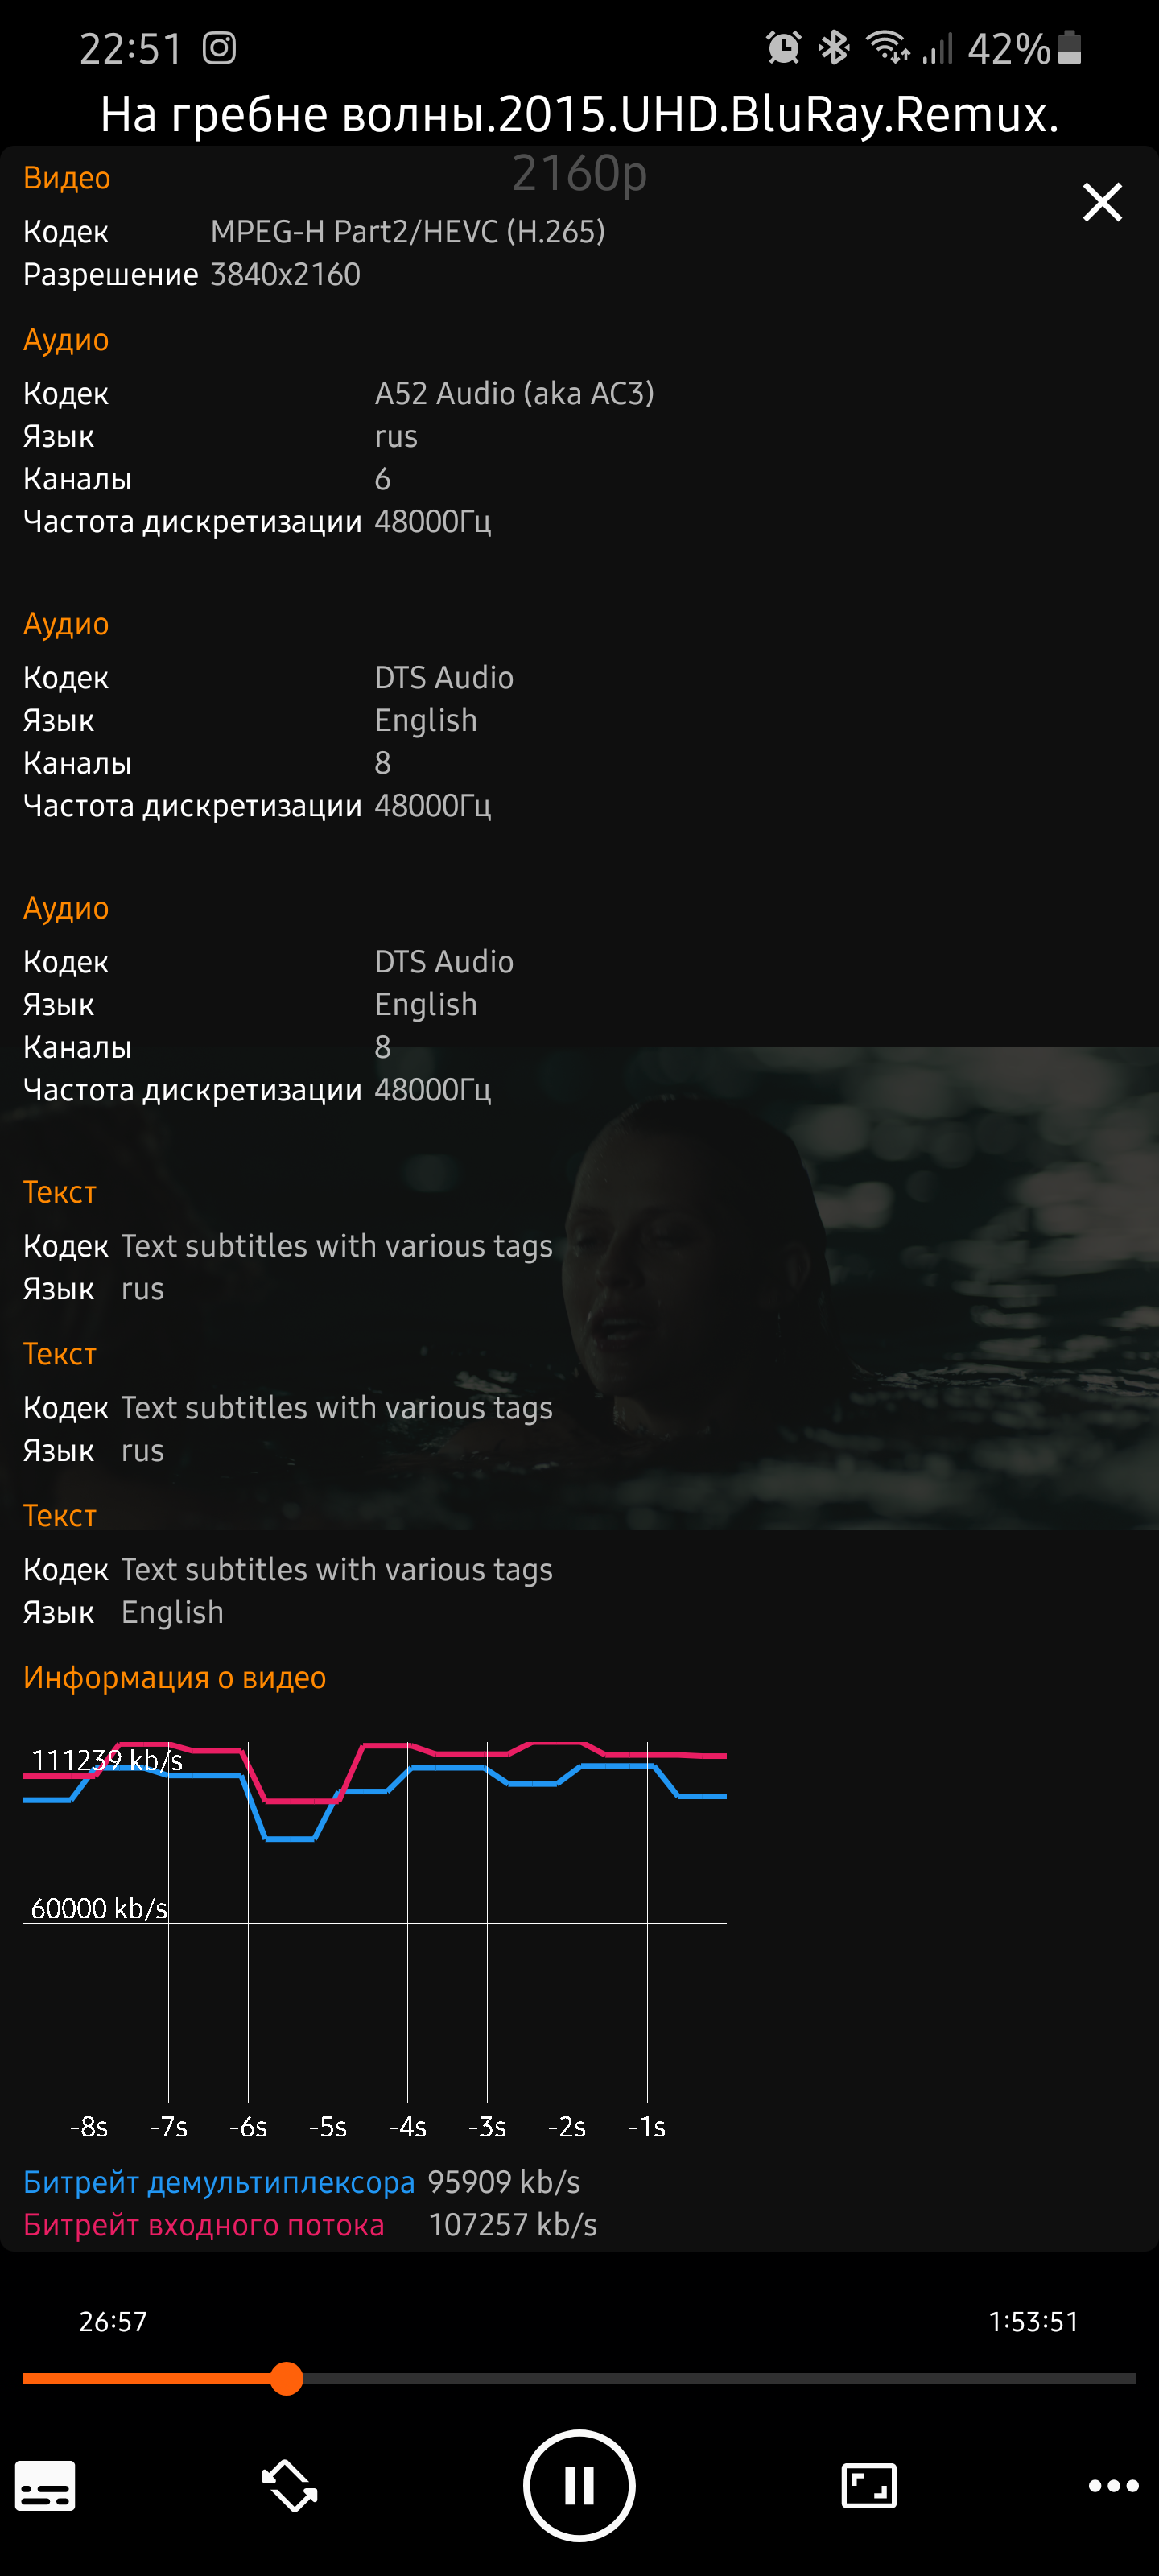Click the orange seek bar handle
The width and height of the screenshot is (1159, 2576).
coord(287,2378)
